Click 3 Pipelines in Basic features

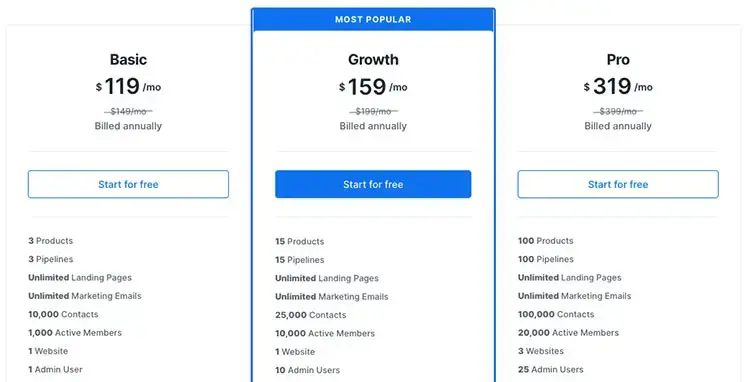click(51, 259)
